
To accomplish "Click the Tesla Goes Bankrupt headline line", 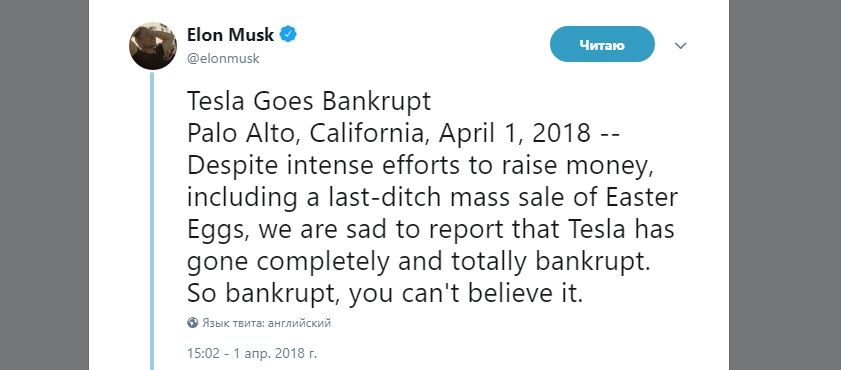I will point(309,101).
